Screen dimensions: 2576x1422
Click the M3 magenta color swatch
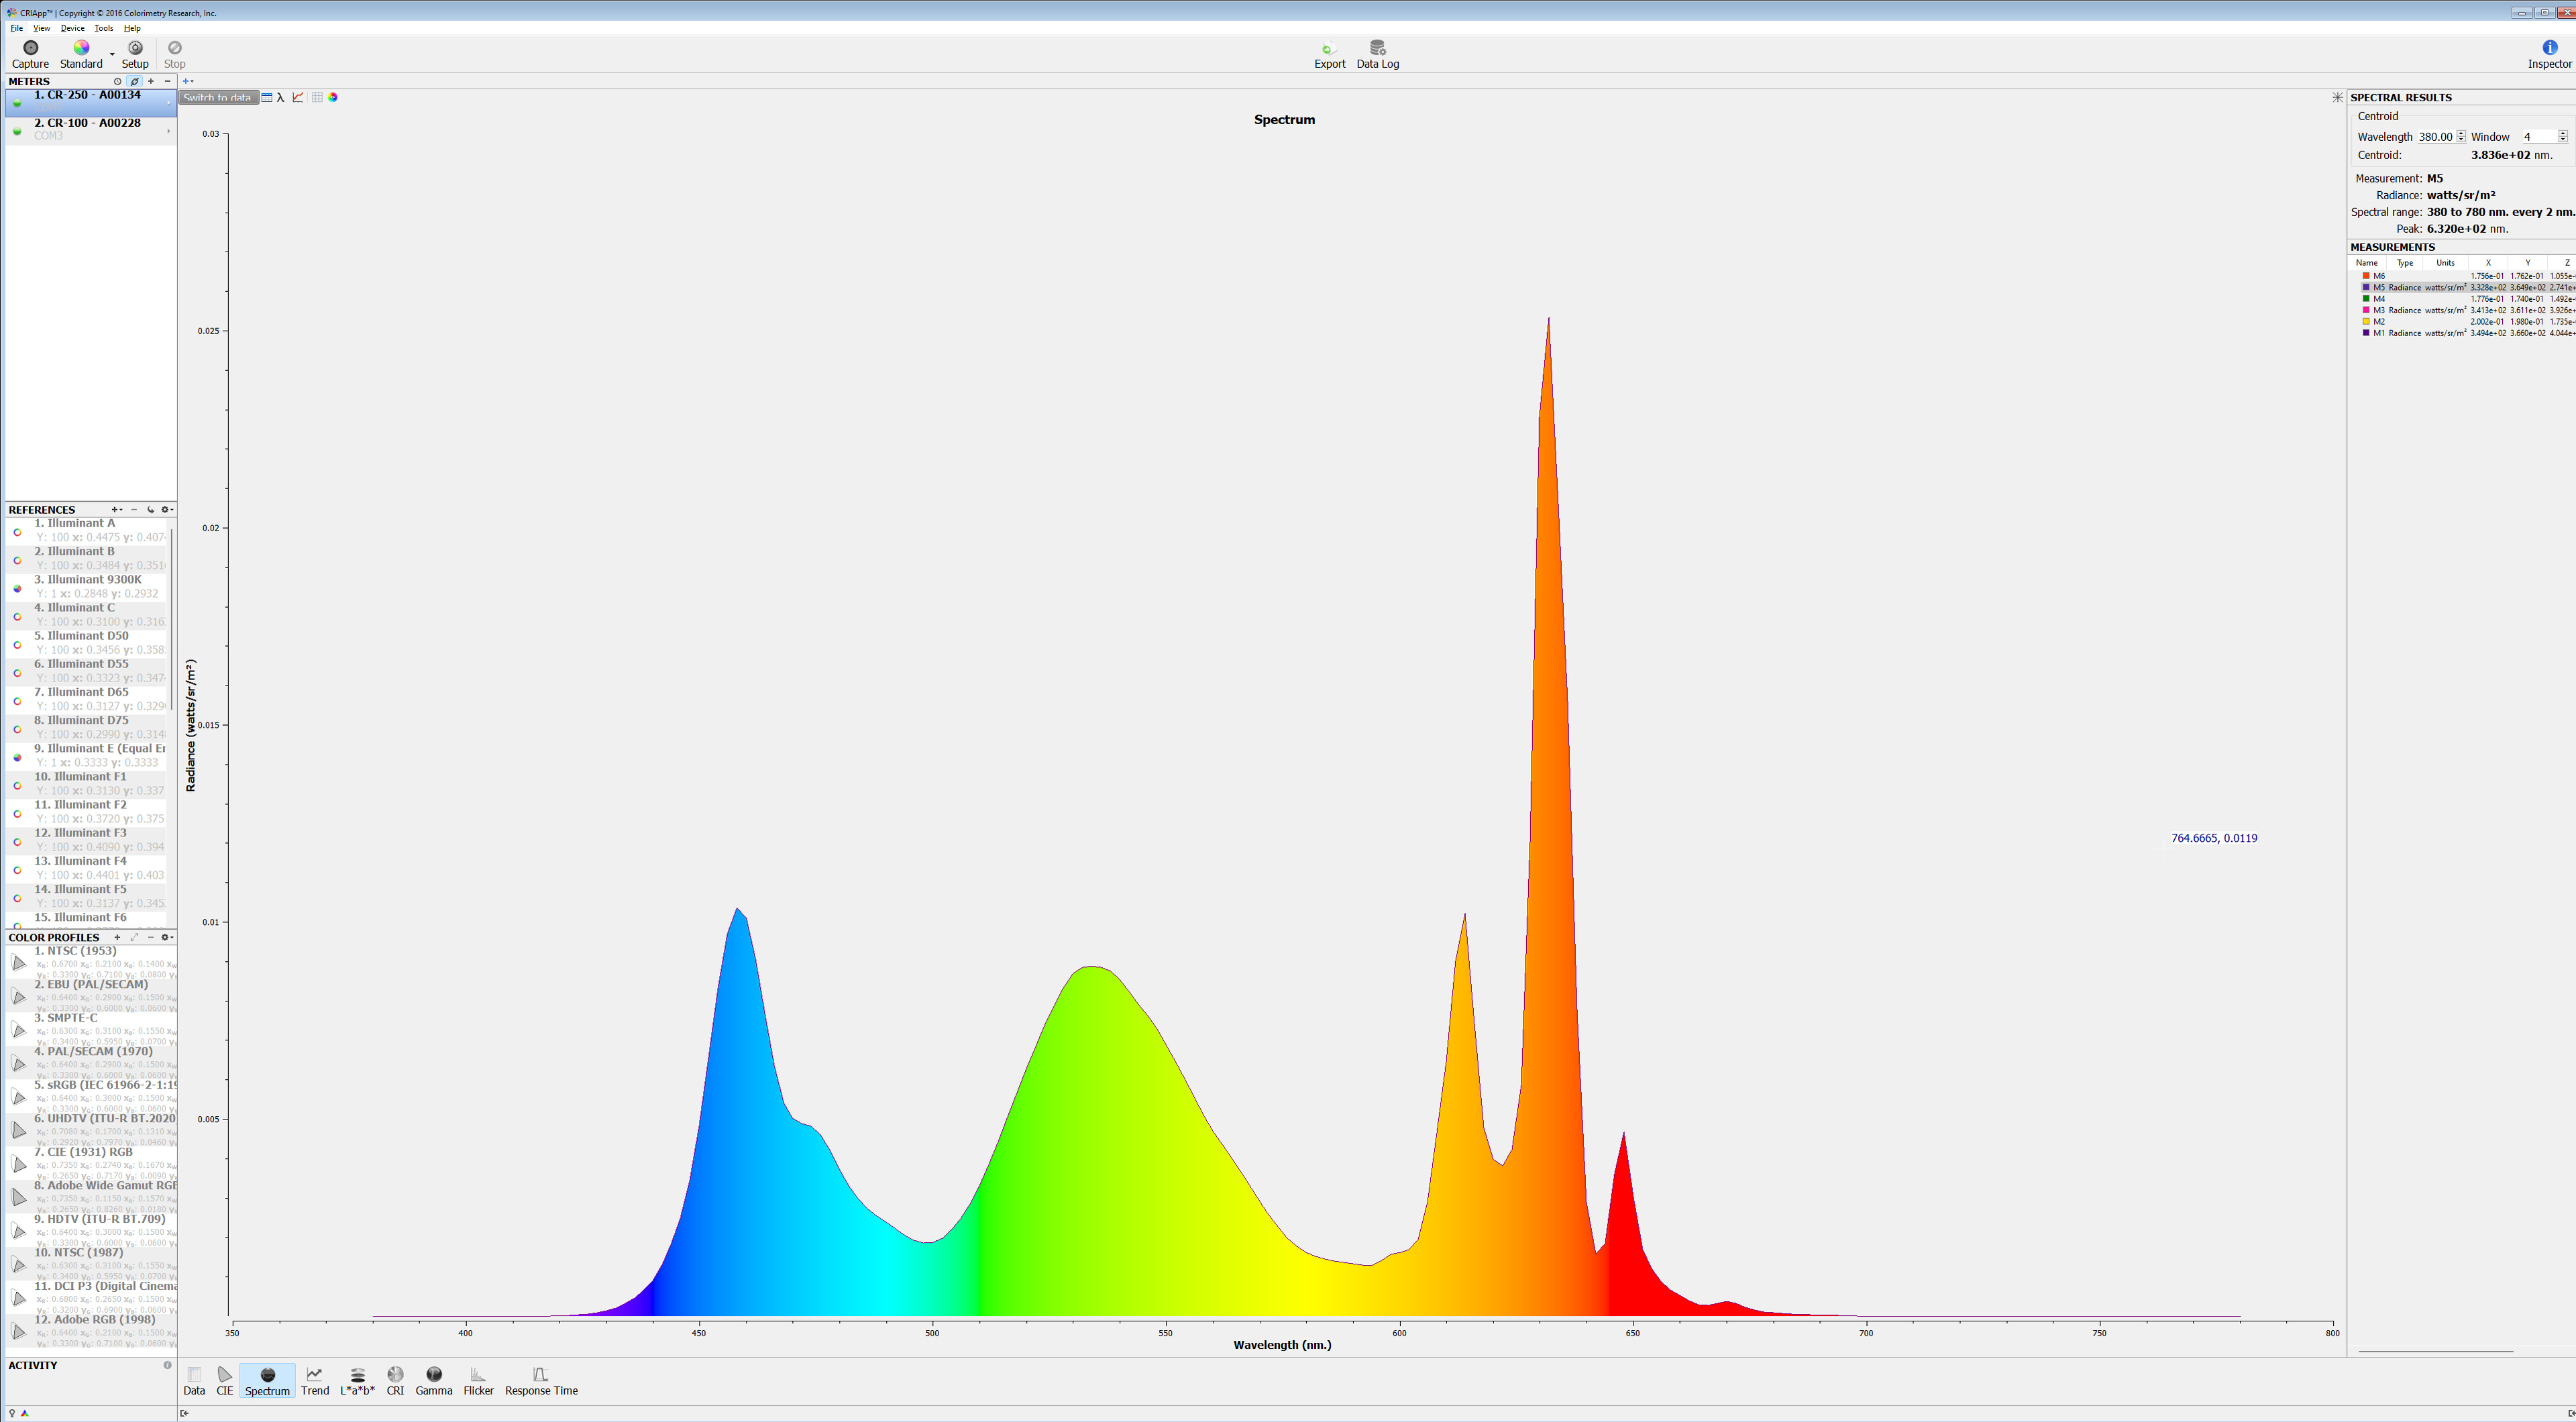[x=2366, y=310]
